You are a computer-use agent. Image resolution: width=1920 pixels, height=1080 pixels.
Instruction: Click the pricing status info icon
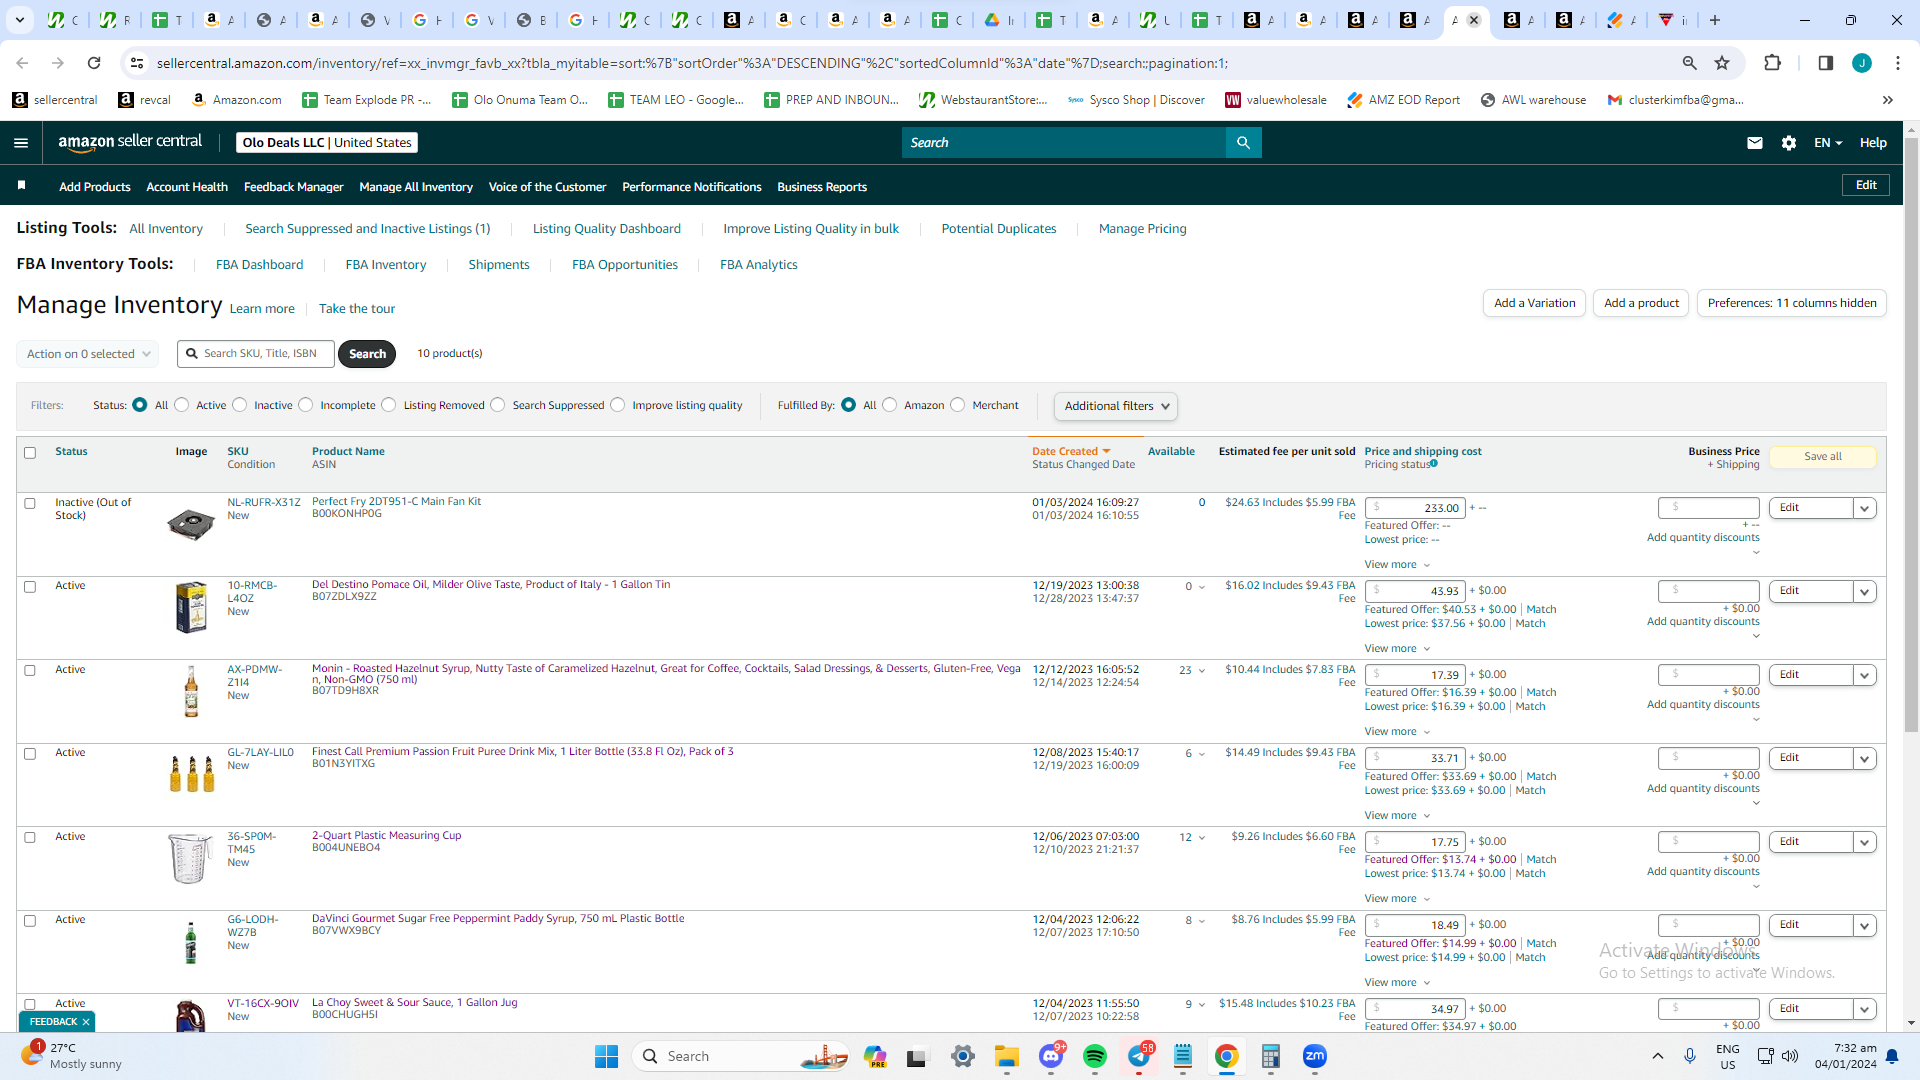coord(1434,464)
